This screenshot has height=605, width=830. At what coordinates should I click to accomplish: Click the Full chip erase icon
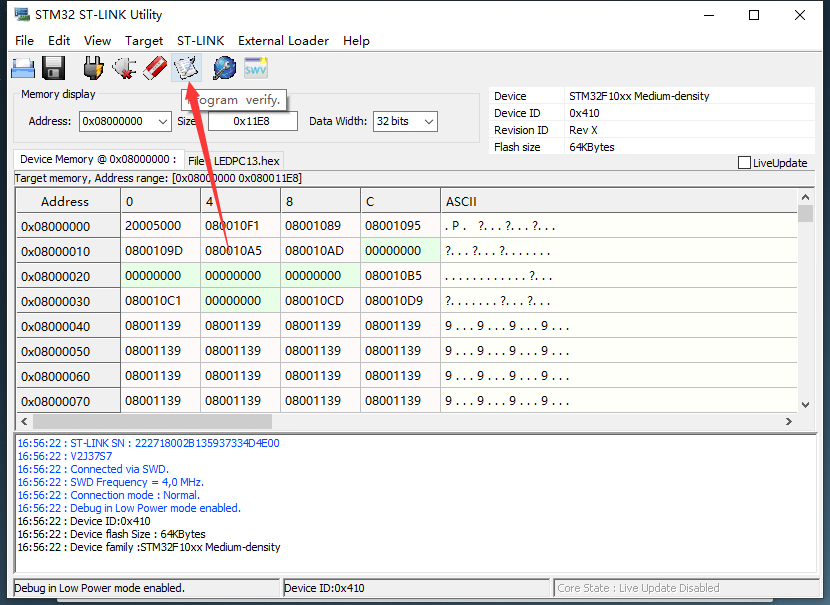click(x=155, y=69)
